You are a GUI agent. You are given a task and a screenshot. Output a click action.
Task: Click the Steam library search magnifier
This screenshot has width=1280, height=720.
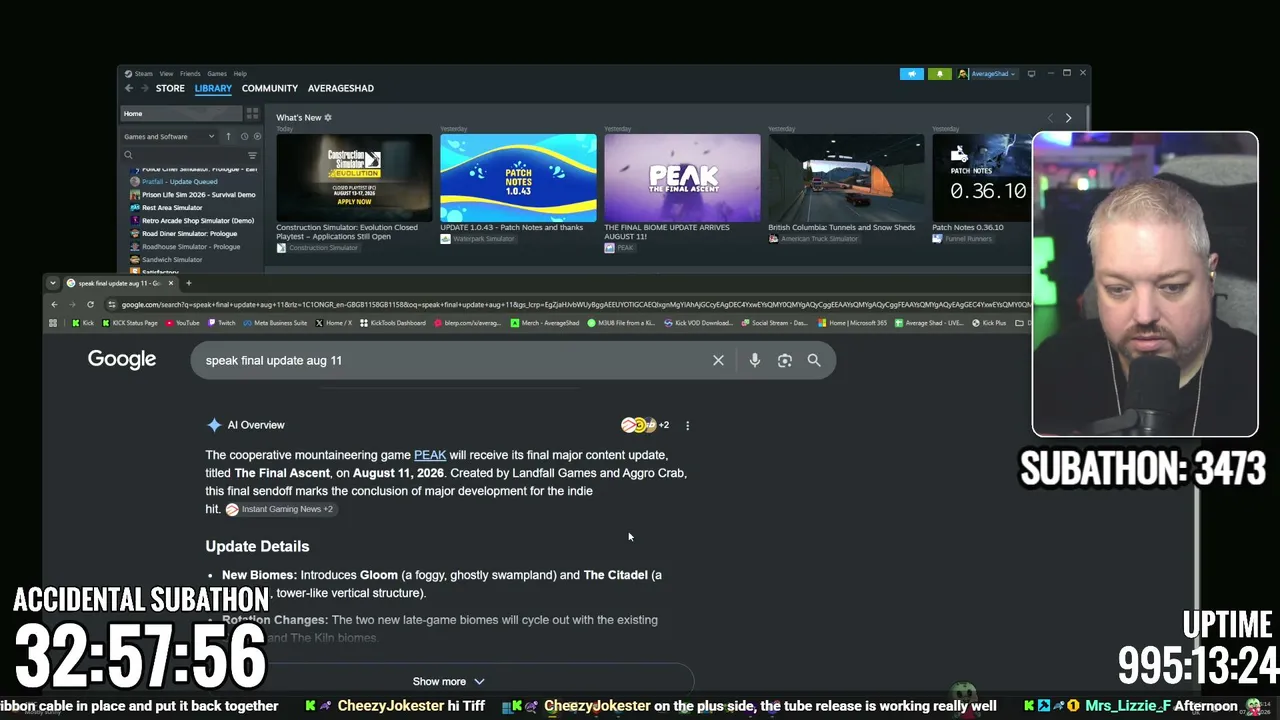click(128, 155)
